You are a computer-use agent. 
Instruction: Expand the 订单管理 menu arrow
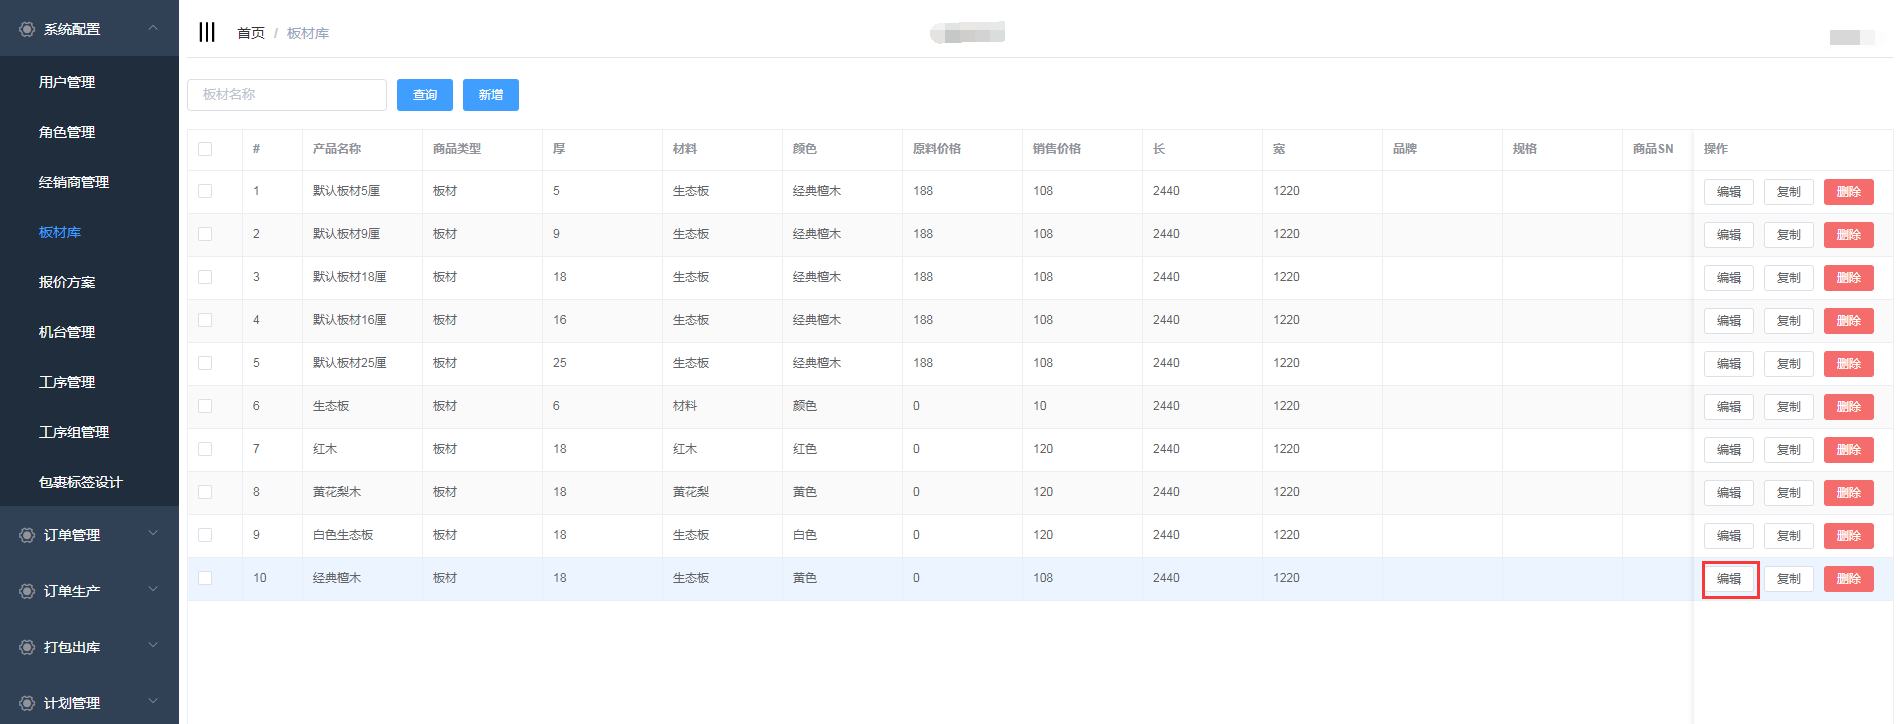(153, 535)
